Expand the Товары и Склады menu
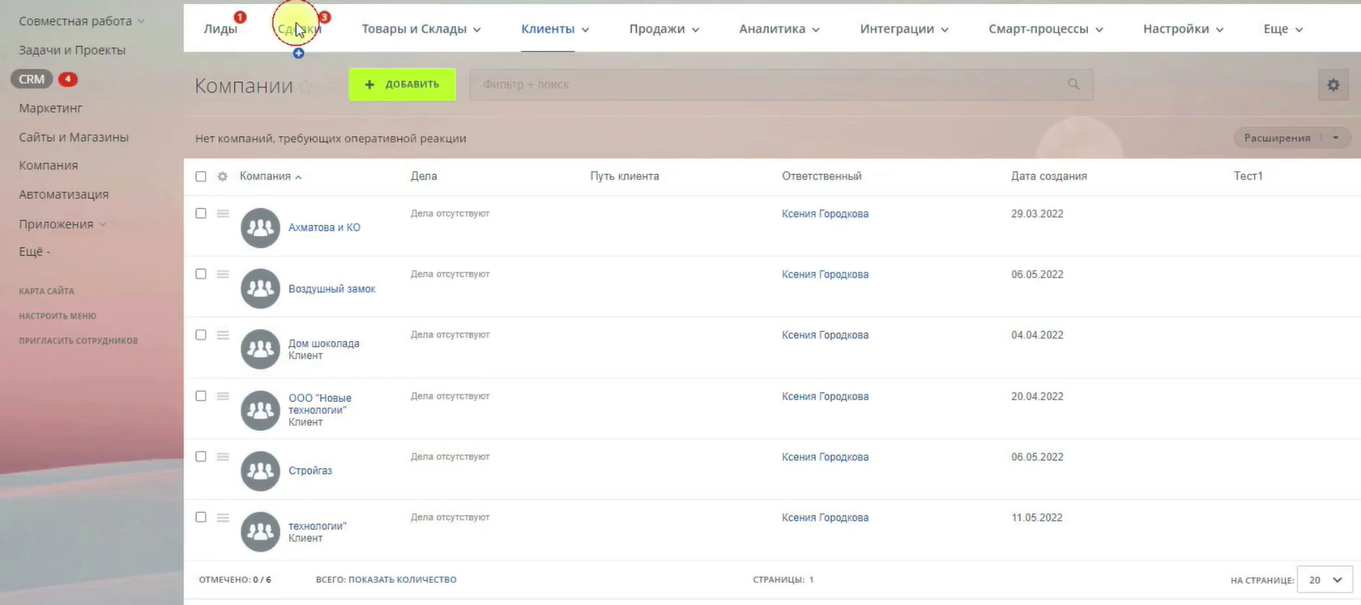This screenshot has height=605, width=1361. click(421, 29)
